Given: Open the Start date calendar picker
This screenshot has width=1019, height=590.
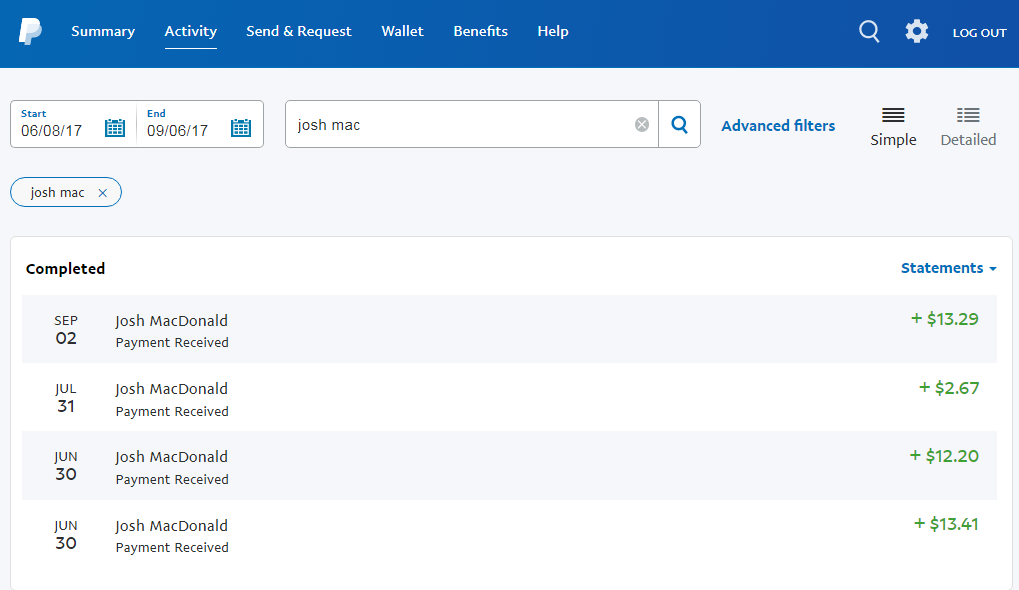Looking at the screenshot, I should (115, 128).
